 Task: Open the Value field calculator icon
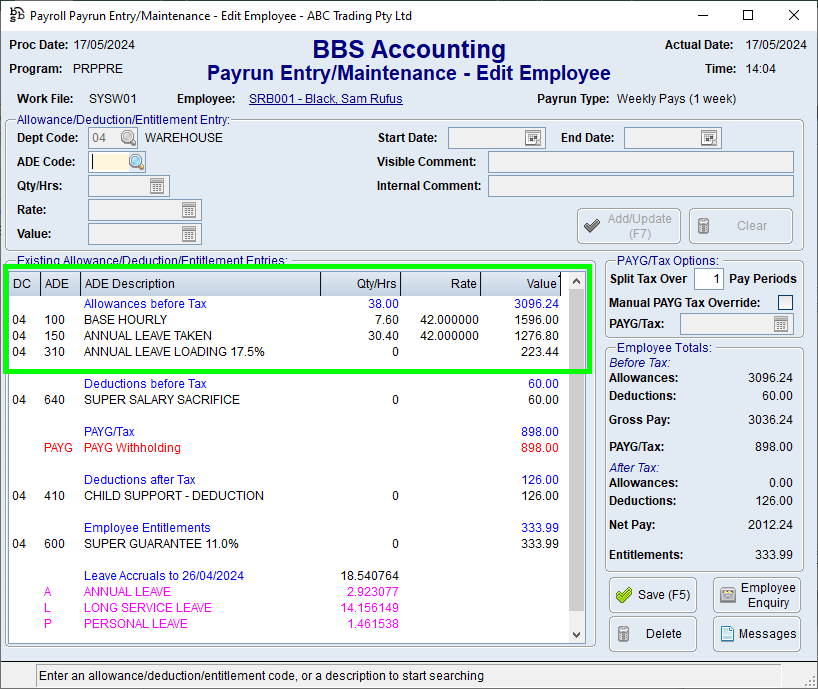pyautogui.click(x=189, y=234)
